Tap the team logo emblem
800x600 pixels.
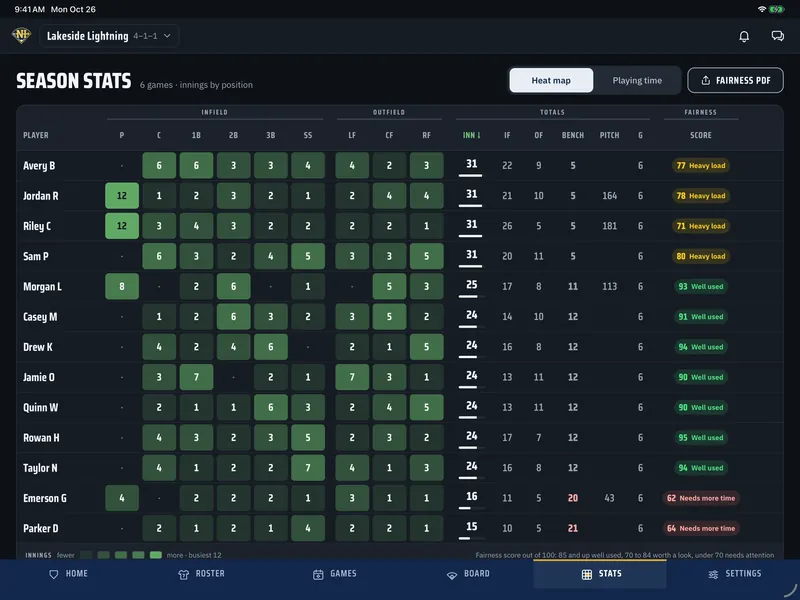tap(21, 35)
